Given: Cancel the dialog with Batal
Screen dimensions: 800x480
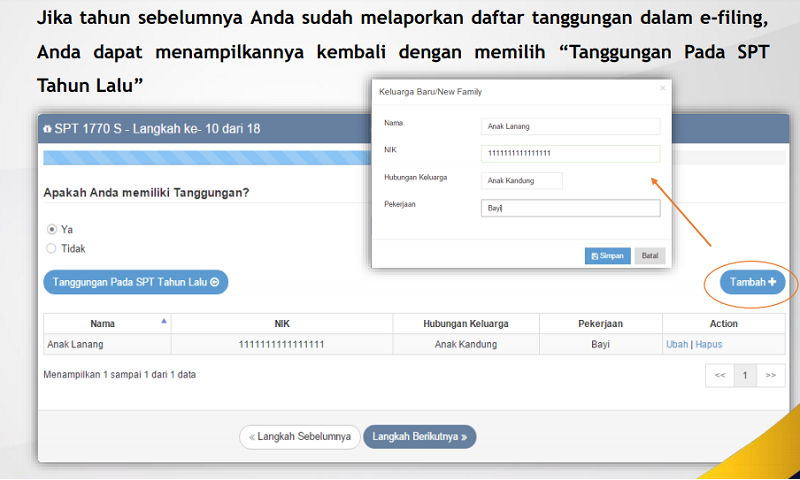Looking at the screenshot, I should click(x=650, y=256).
